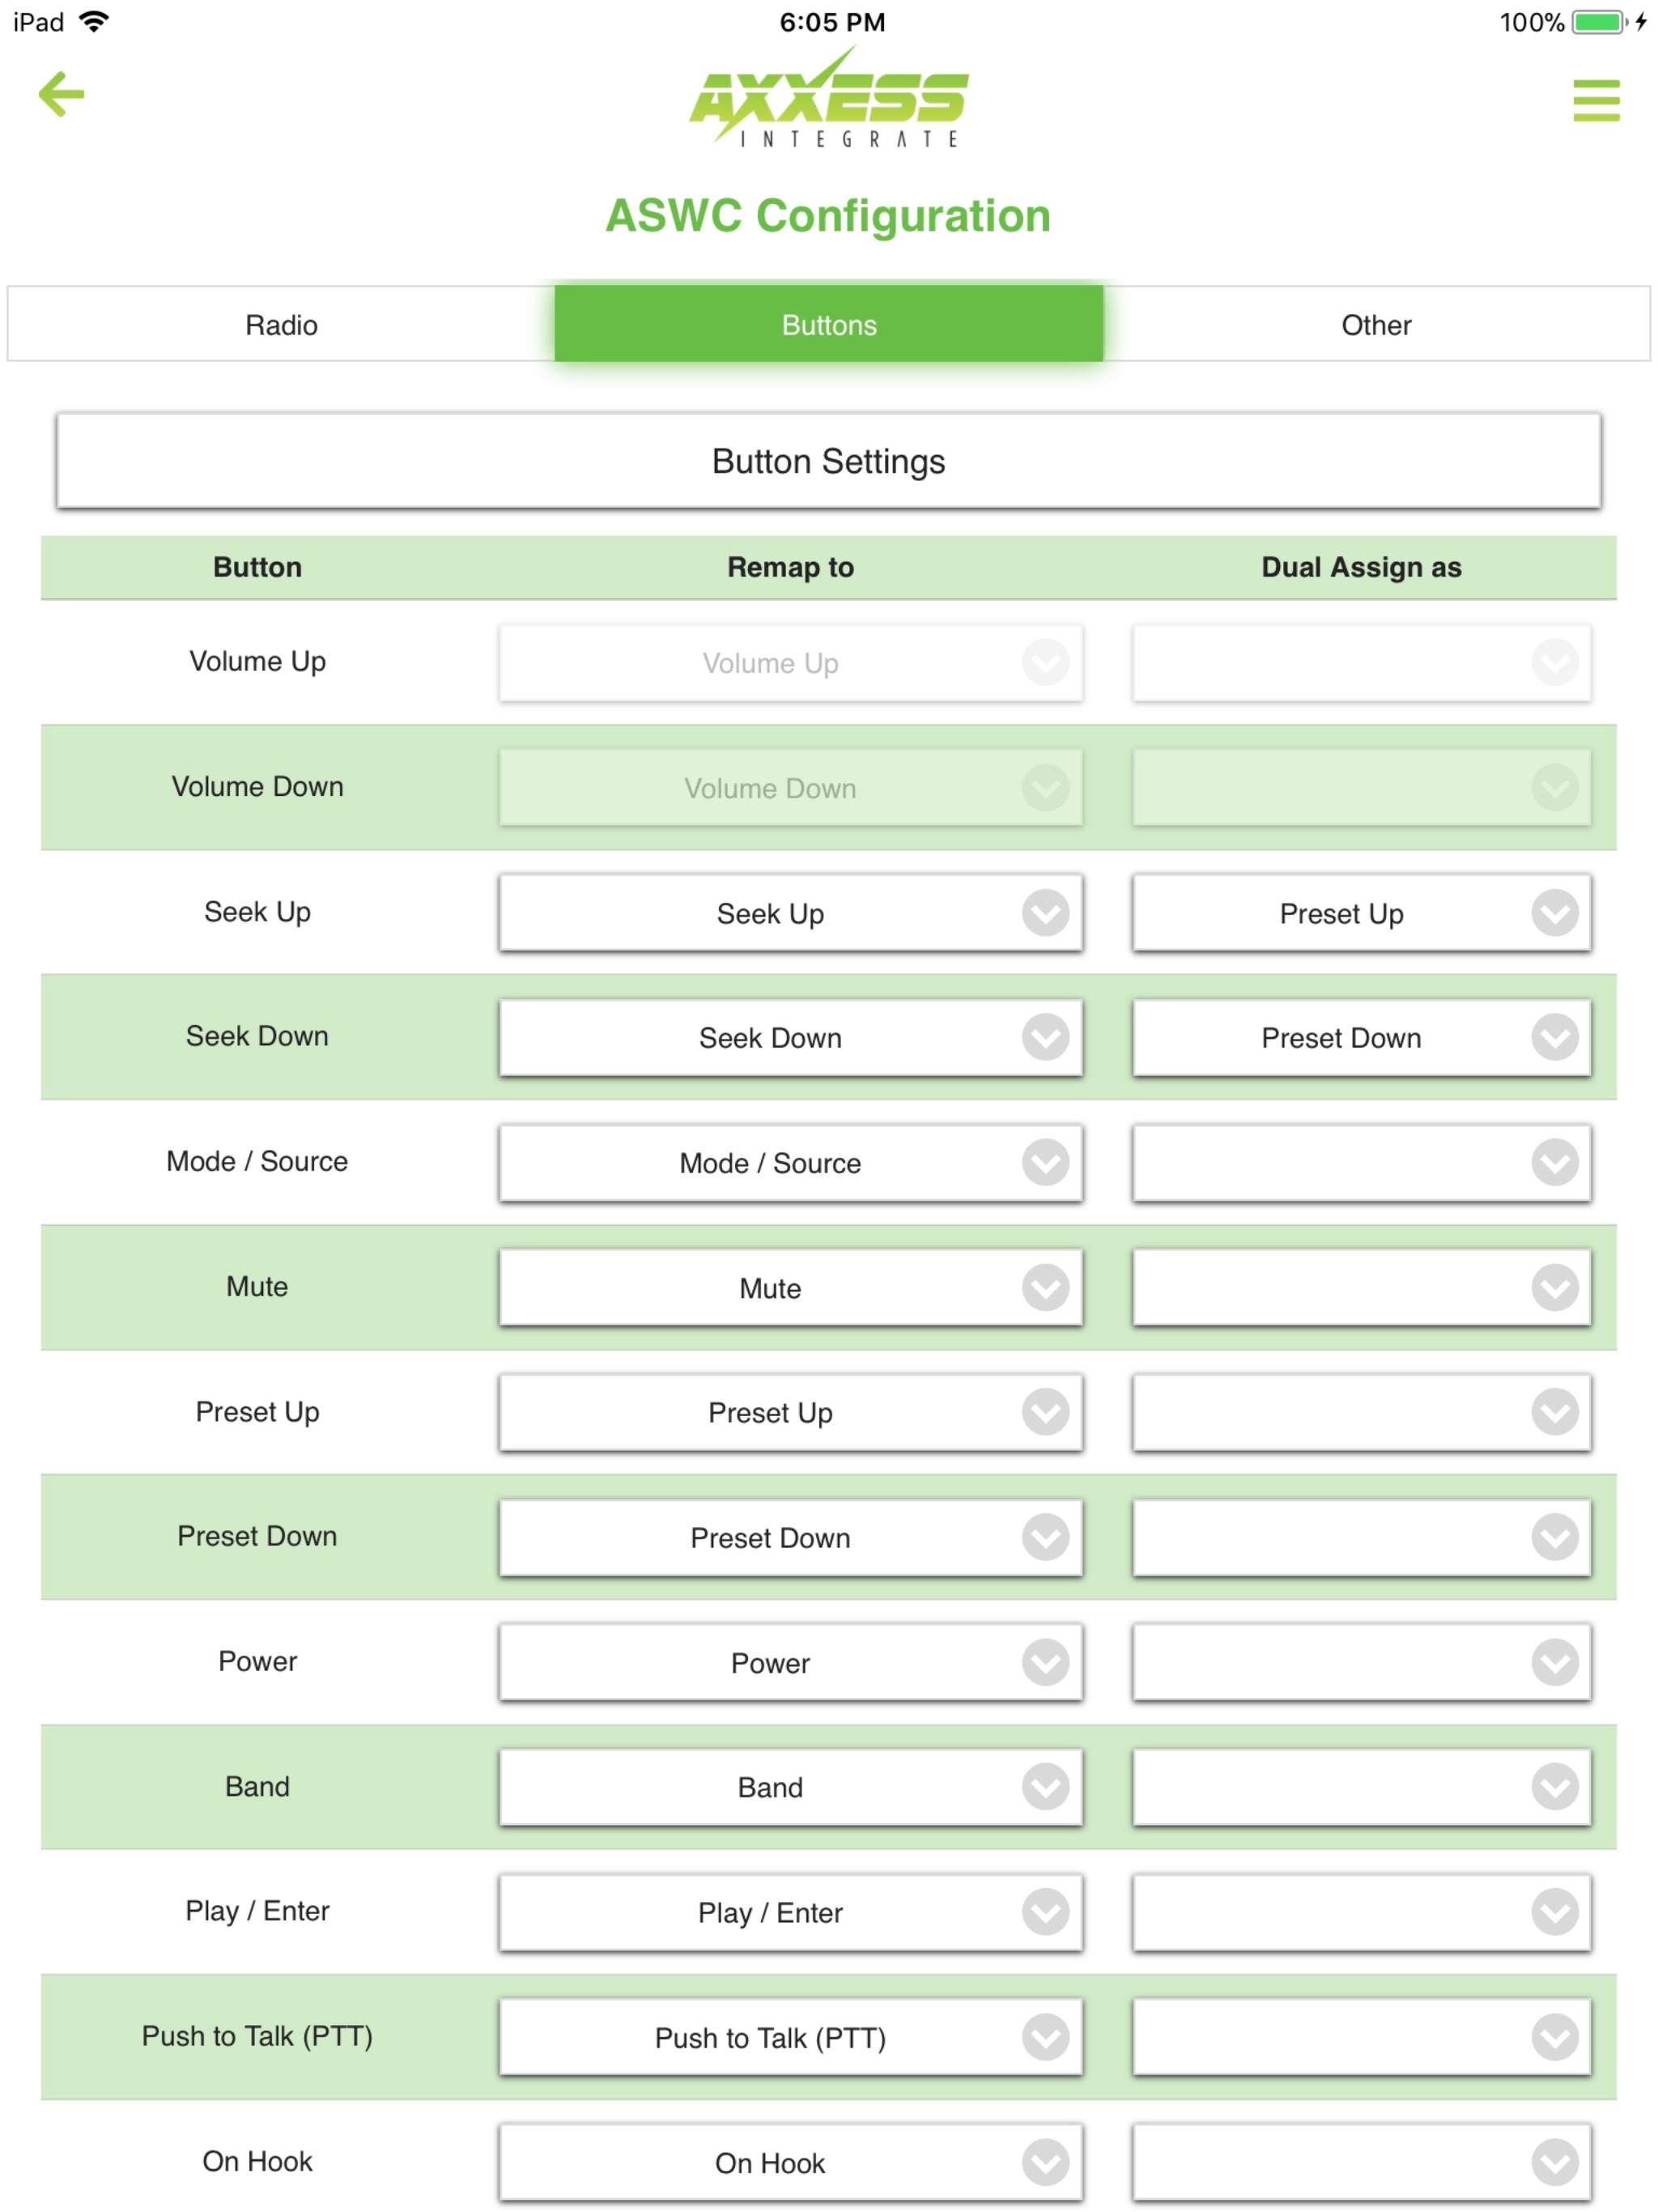Click chevron icon in Mute remap box

[x=1045, y=1287]
